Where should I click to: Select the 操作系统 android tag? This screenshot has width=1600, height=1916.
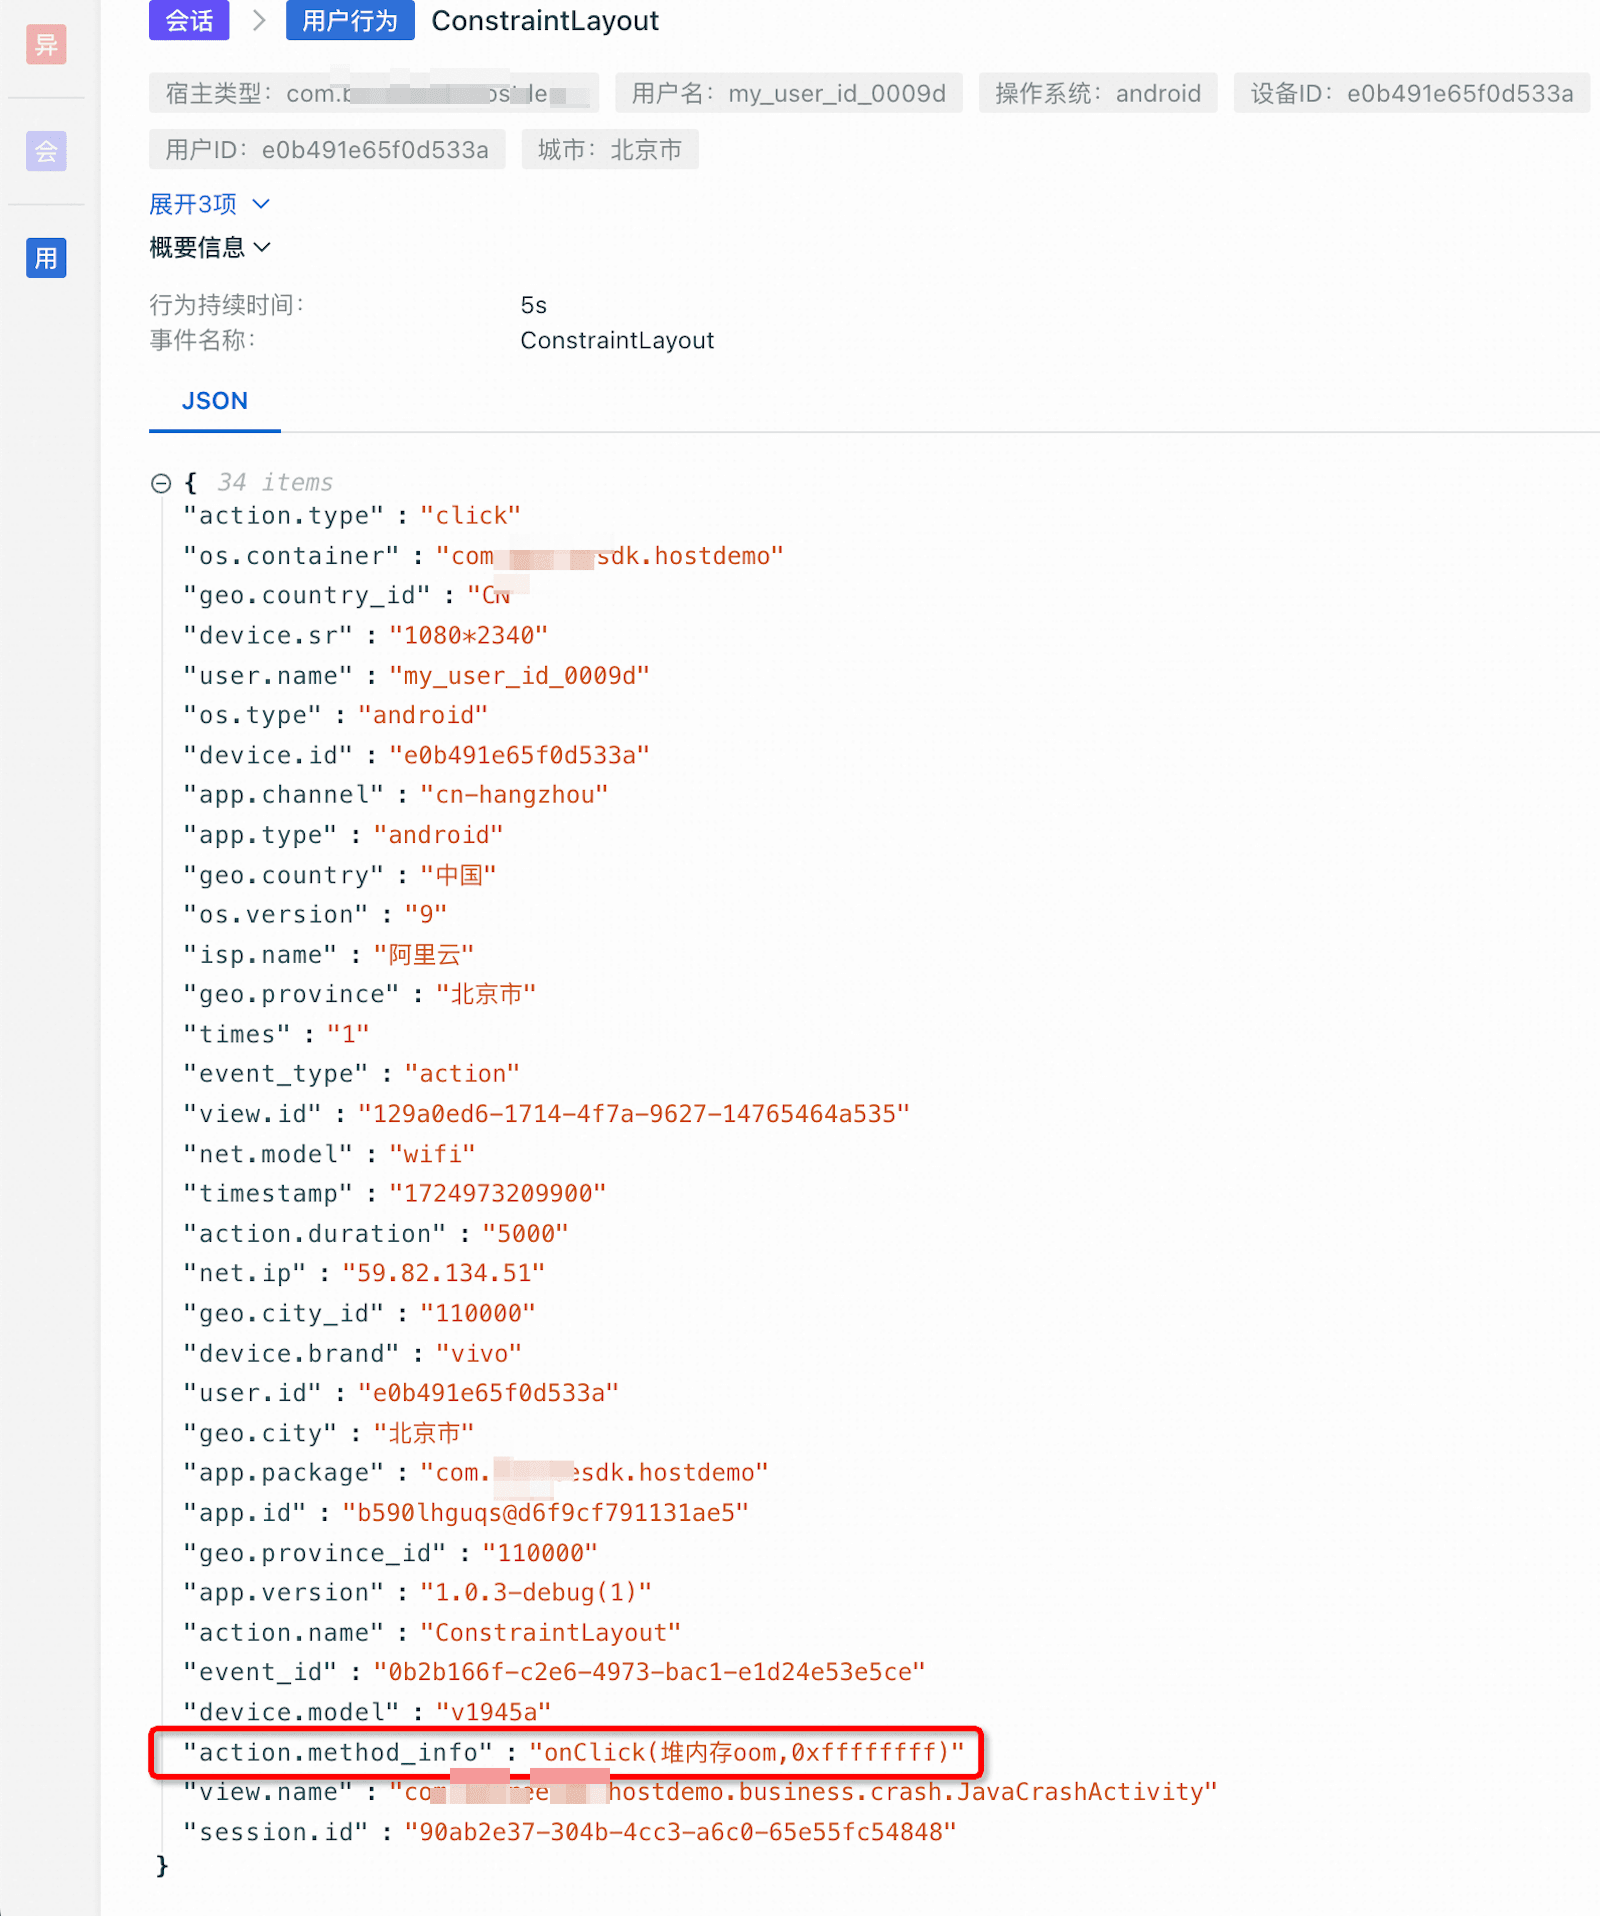[x=1097, y=94]
